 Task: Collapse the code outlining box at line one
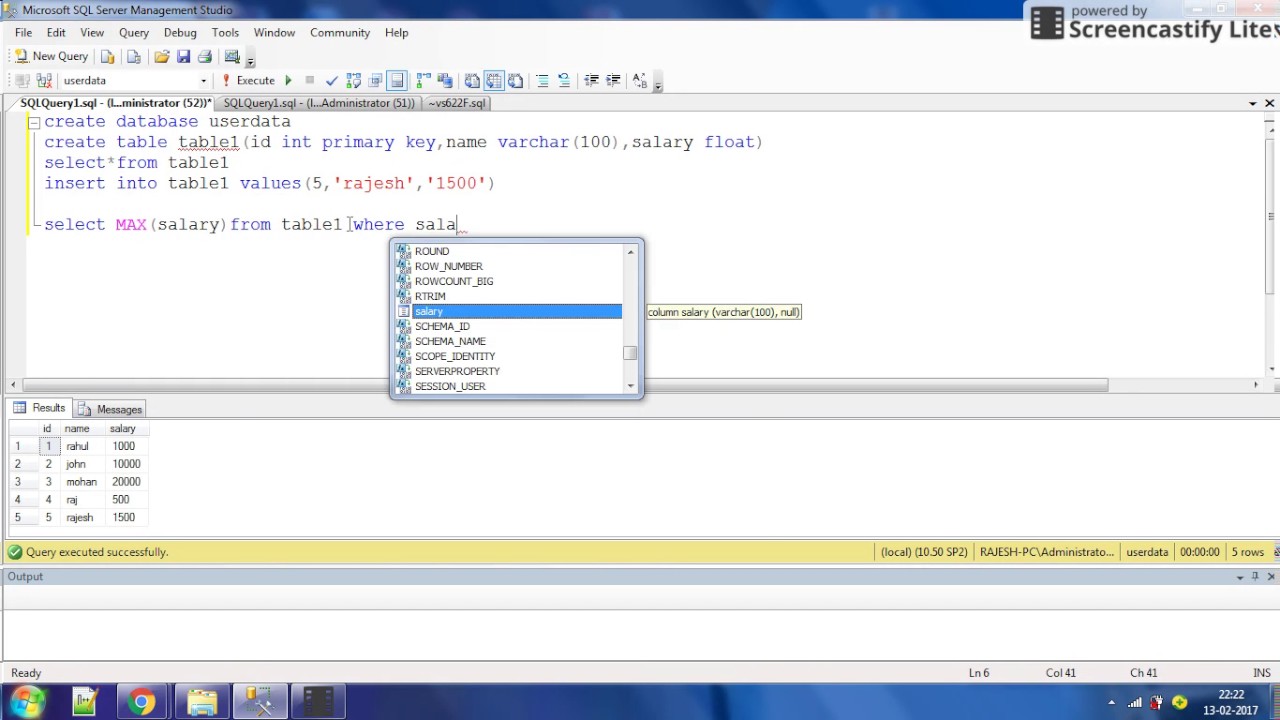[34, 122]
